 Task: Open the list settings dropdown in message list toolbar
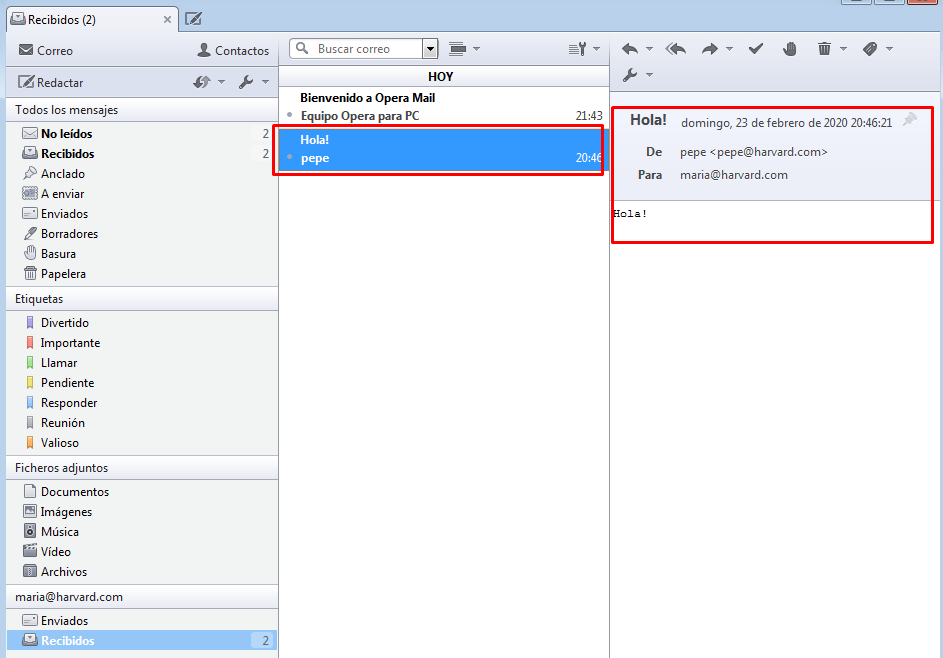[x=583, y=49]
